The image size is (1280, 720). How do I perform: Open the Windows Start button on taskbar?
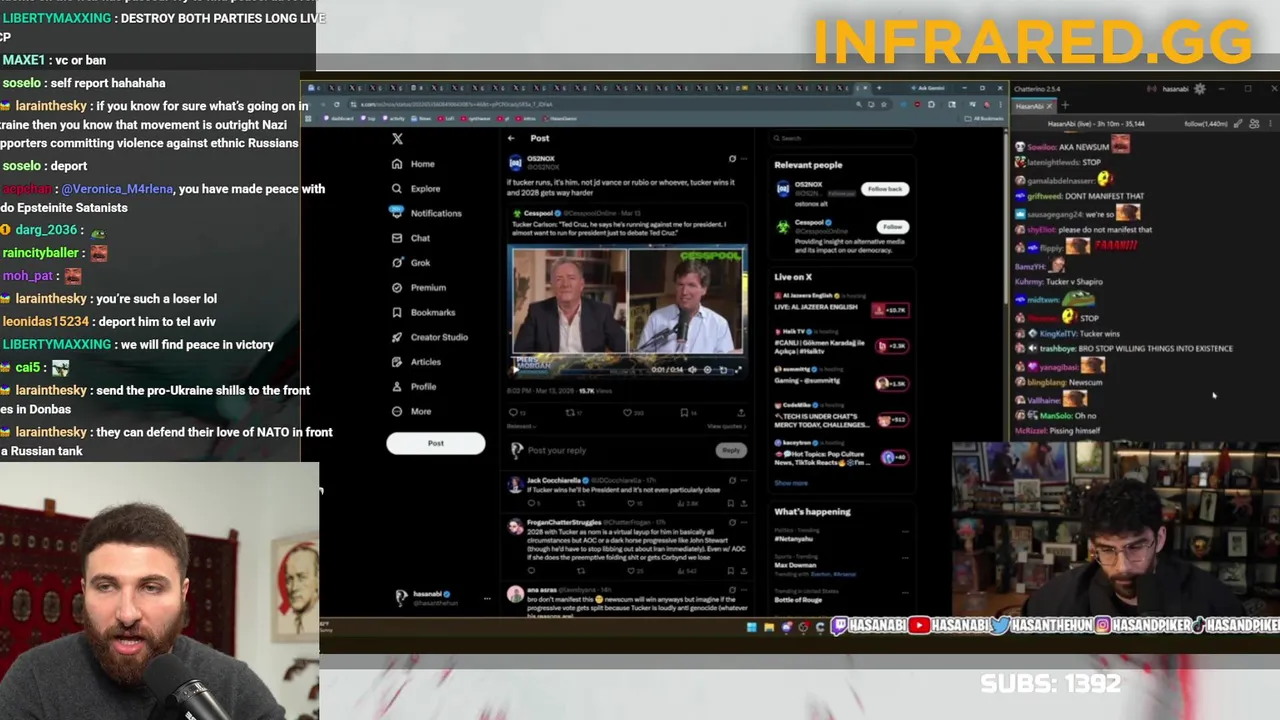pyautogui.click(x=751, y=627)
